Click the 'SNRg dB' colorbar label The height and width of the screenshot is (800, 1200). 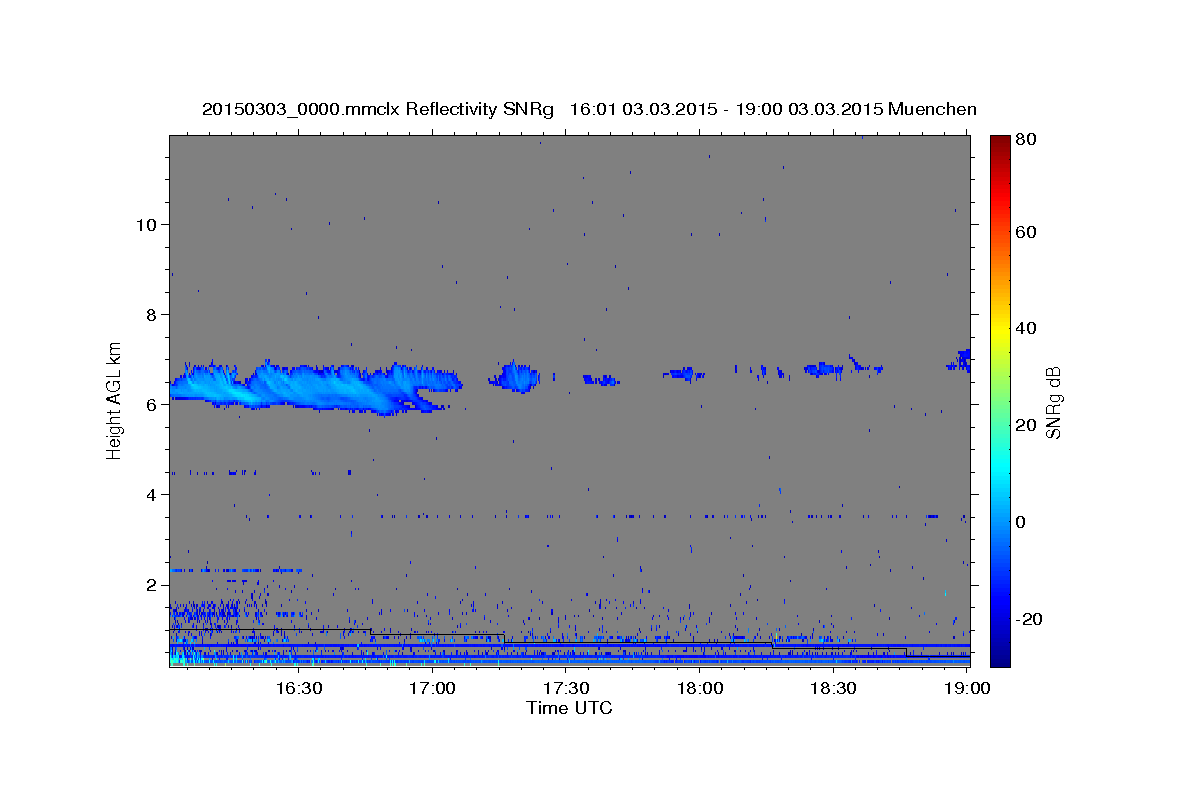pos(1053,402)
